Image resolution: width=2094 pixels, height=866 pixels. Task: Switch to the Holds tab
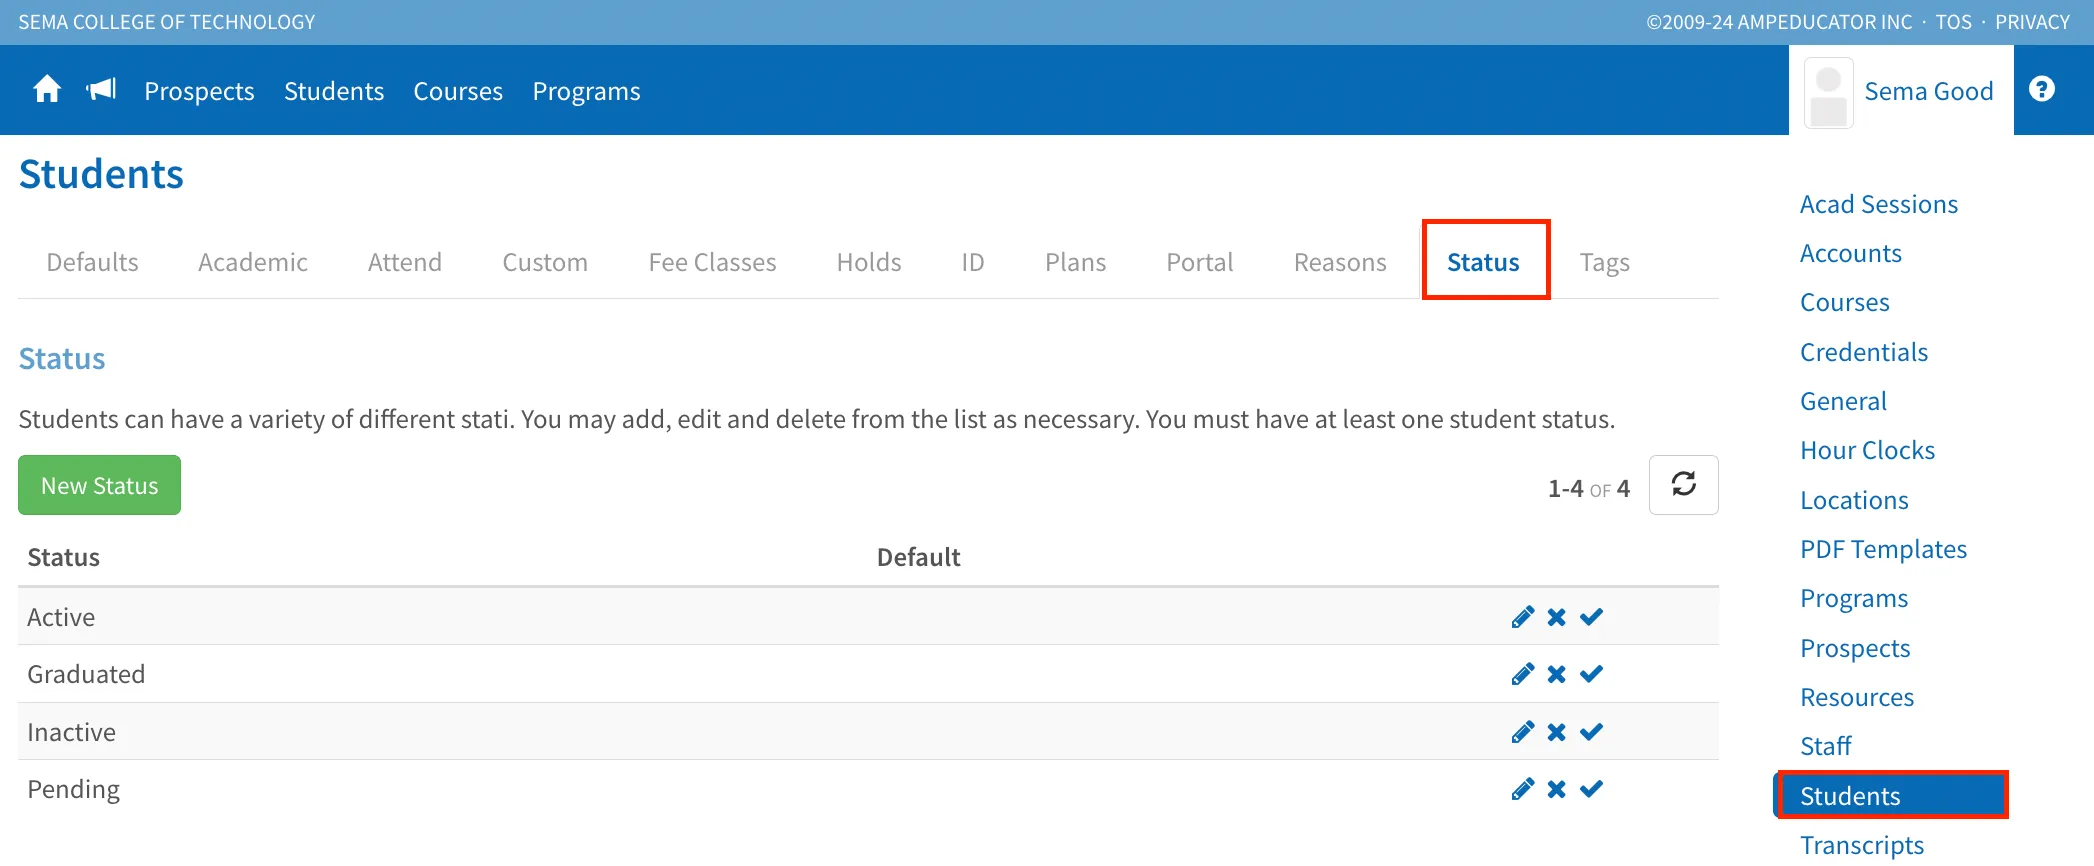[869, 262]
